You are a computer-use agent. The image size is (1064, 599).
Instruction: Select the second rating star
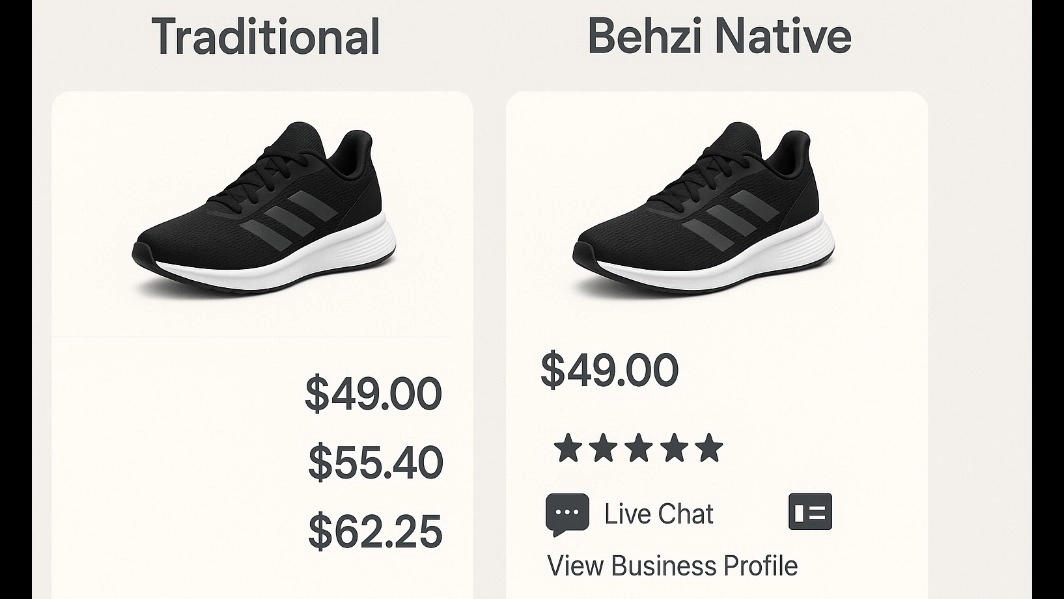[603, 448]
